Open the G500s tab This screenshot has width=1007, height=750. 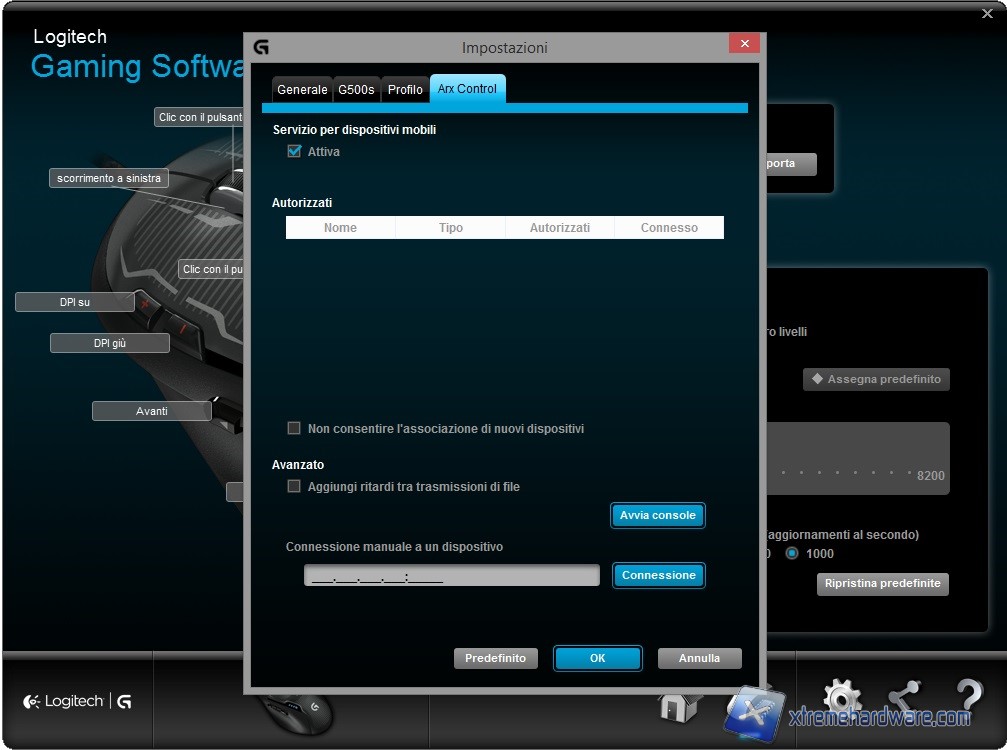tap(356, 90)
